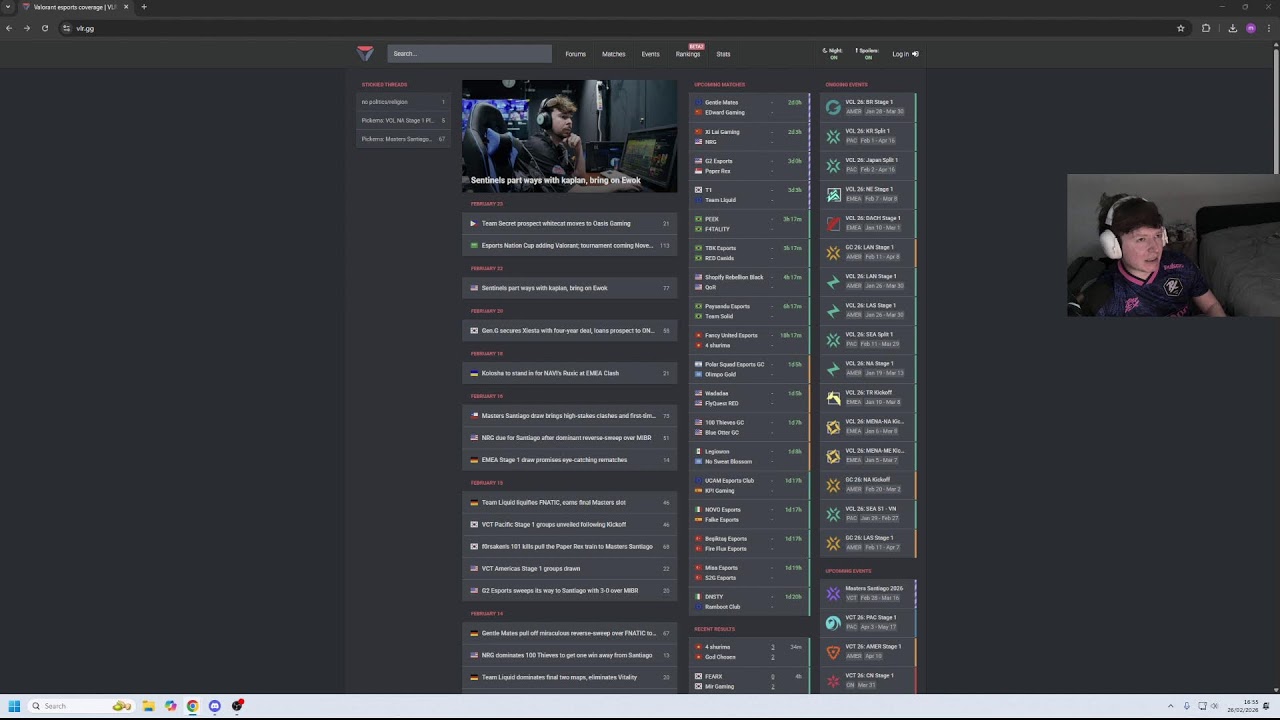This screenshot has height=720, width=1280.
Task: Open the Stats nav item
Action: pos(723,54)
